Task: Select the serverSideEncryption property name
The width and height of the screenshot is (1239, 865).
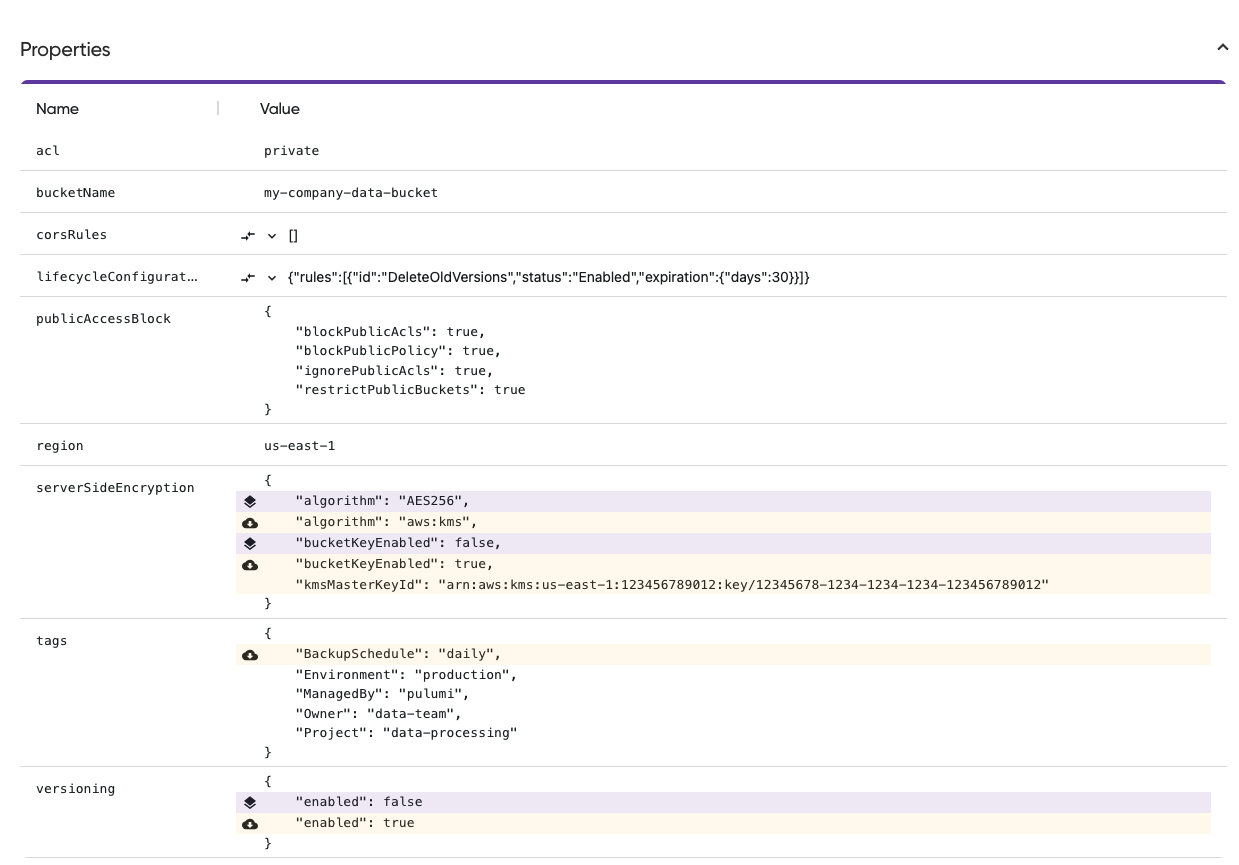Action: click(115, 488)
